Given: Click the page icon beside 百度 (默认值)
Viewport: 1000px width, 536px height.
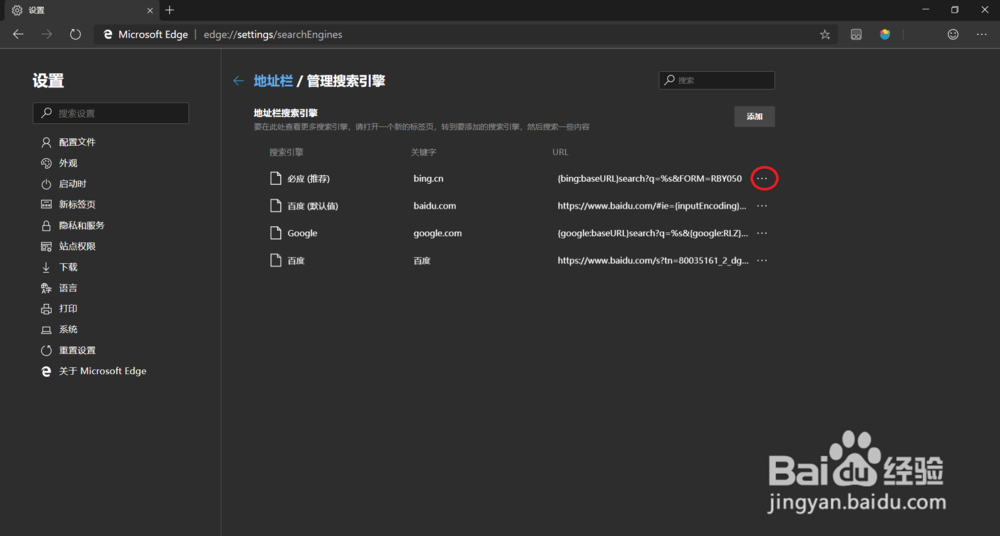Looking at the screenshot, I should click(x=275, y=206).
